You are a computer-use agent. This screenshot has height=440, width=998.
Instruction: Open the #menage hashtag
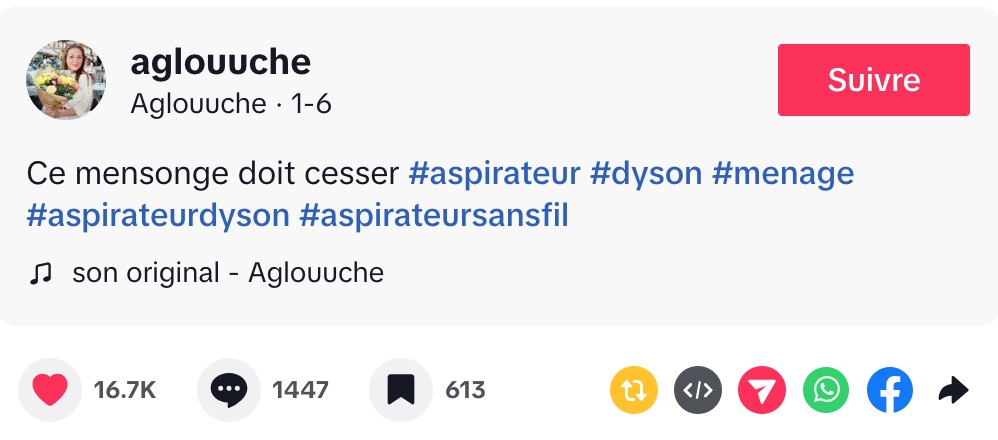pyautogui.click(x=783, y=174)
